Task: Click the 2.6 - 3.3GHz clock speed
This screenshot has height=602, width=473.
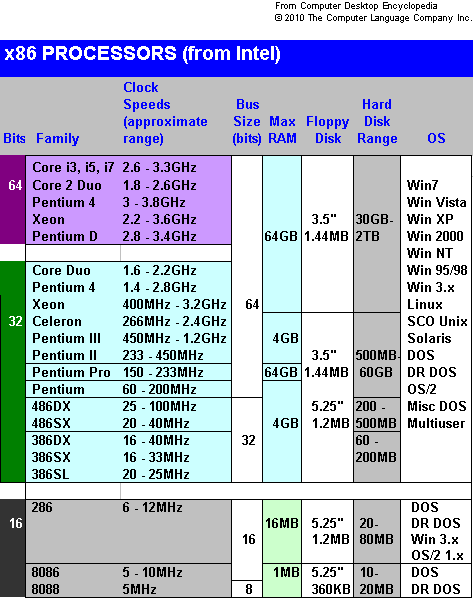Action: tap(159, 167)
